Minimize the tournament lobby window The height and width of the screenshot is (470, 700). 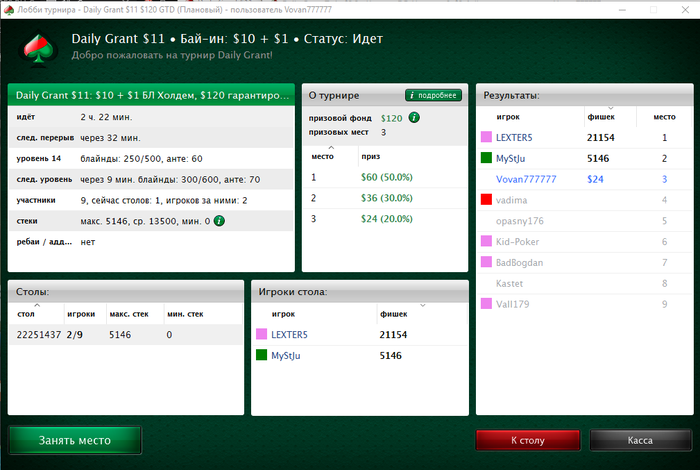click(x=622, y=9)
